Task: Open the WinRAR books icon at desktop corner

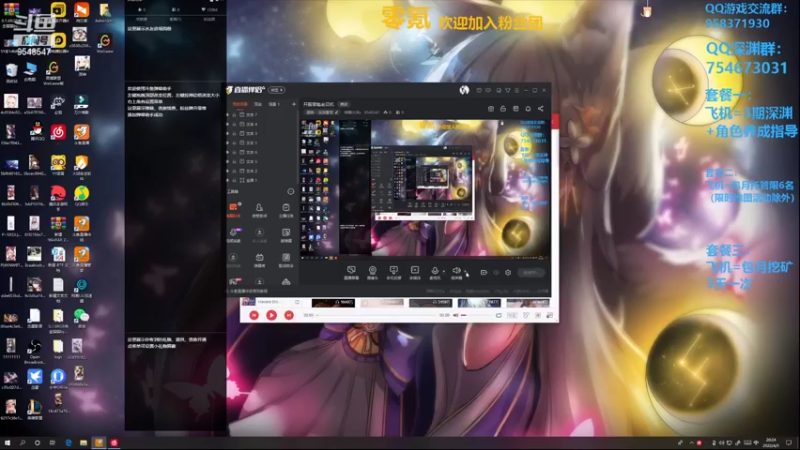Action: [x=11, y=11]
